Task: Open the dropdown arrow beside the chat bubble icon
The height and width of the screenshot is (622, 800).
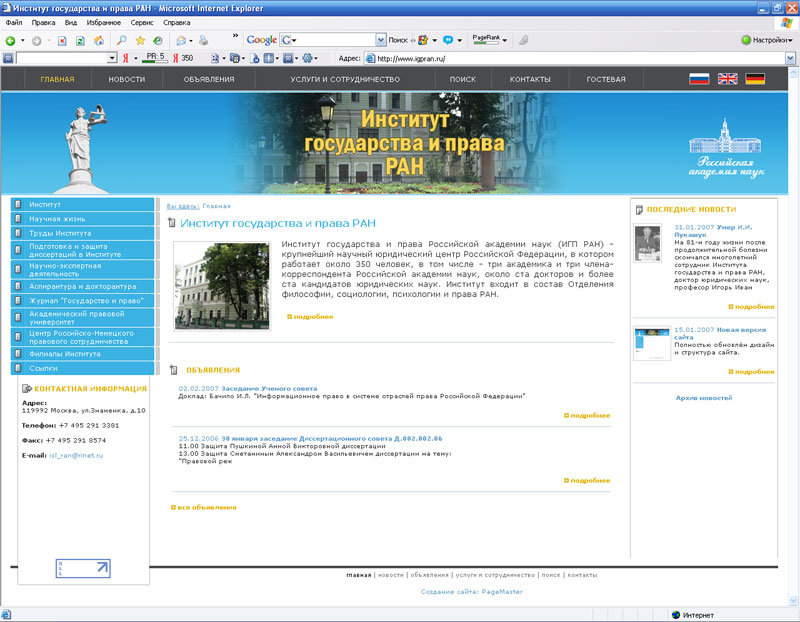Action: pyautogui.click(x=459, y=40)
